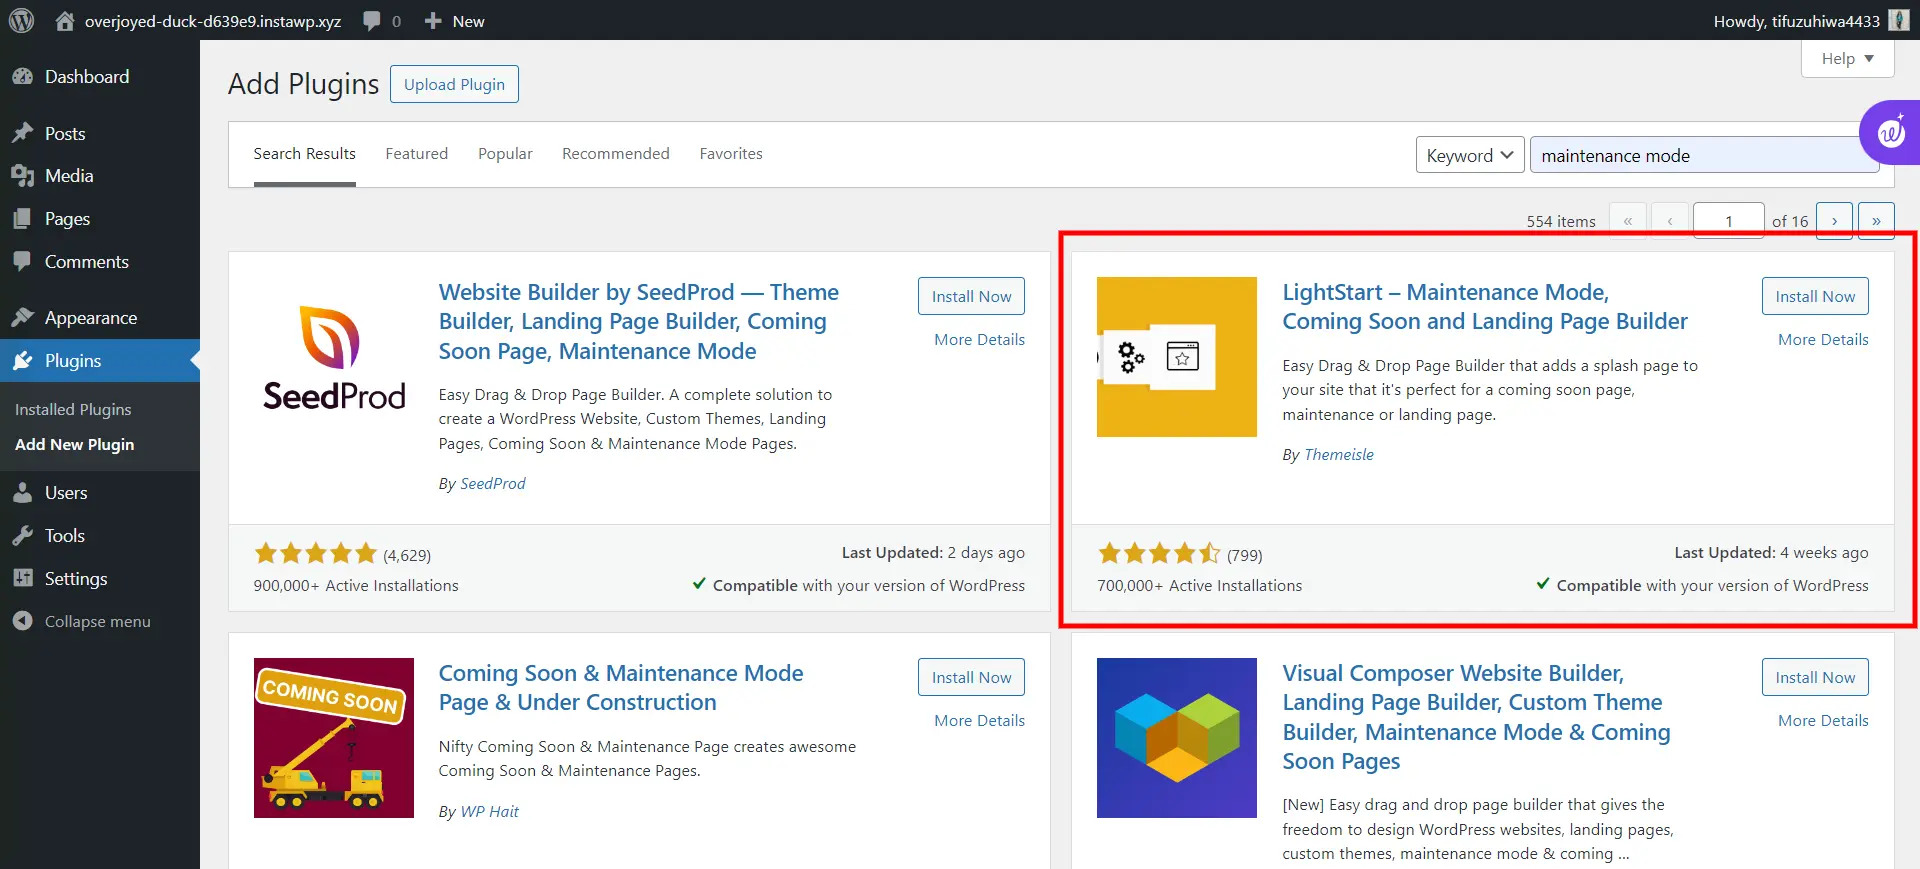Click the Posts pushpin icon
1920x869 pixels.
(x=22, y=133)
